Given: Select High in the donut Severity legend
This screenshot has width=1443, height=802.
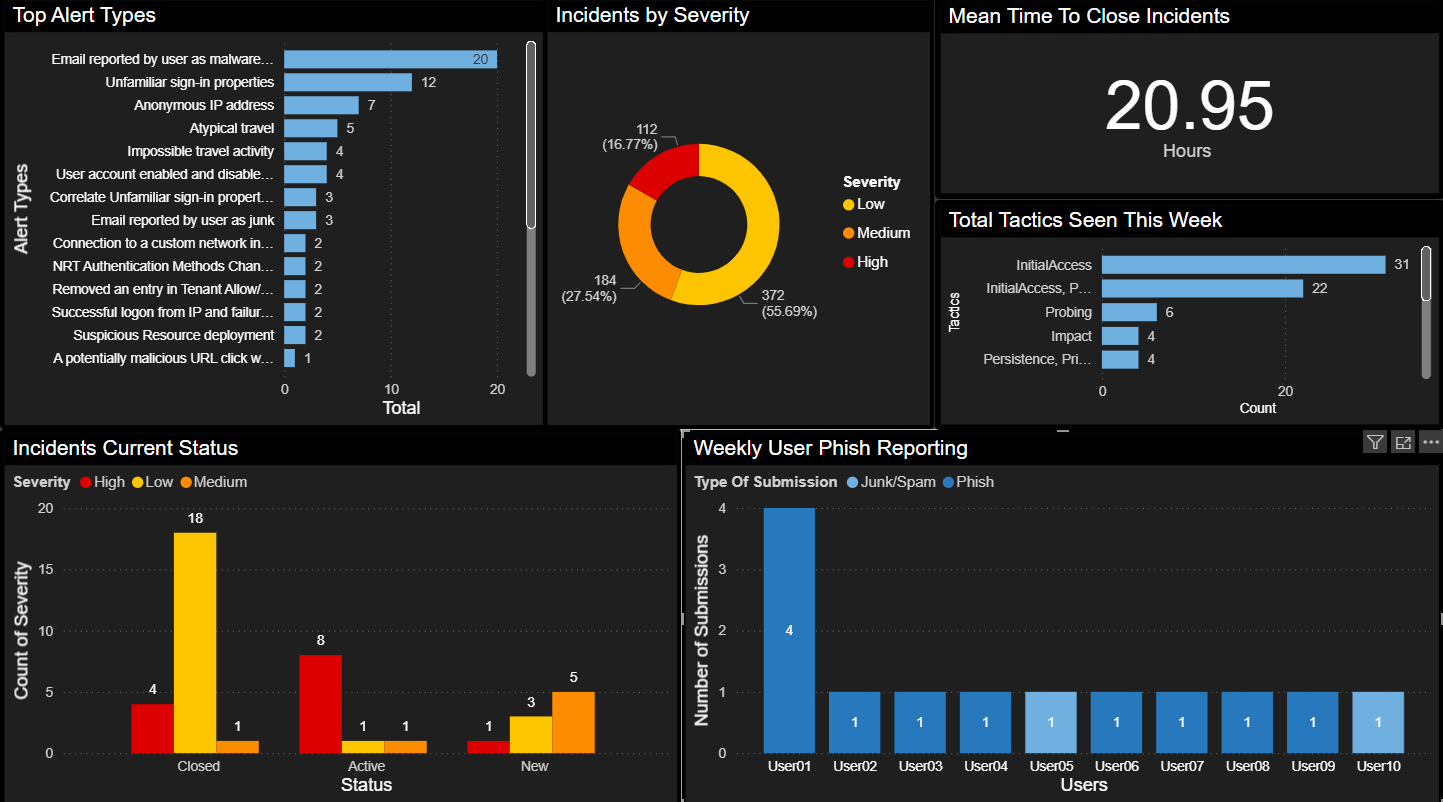Looking at the screenshot, I should (x=866, y=262).
